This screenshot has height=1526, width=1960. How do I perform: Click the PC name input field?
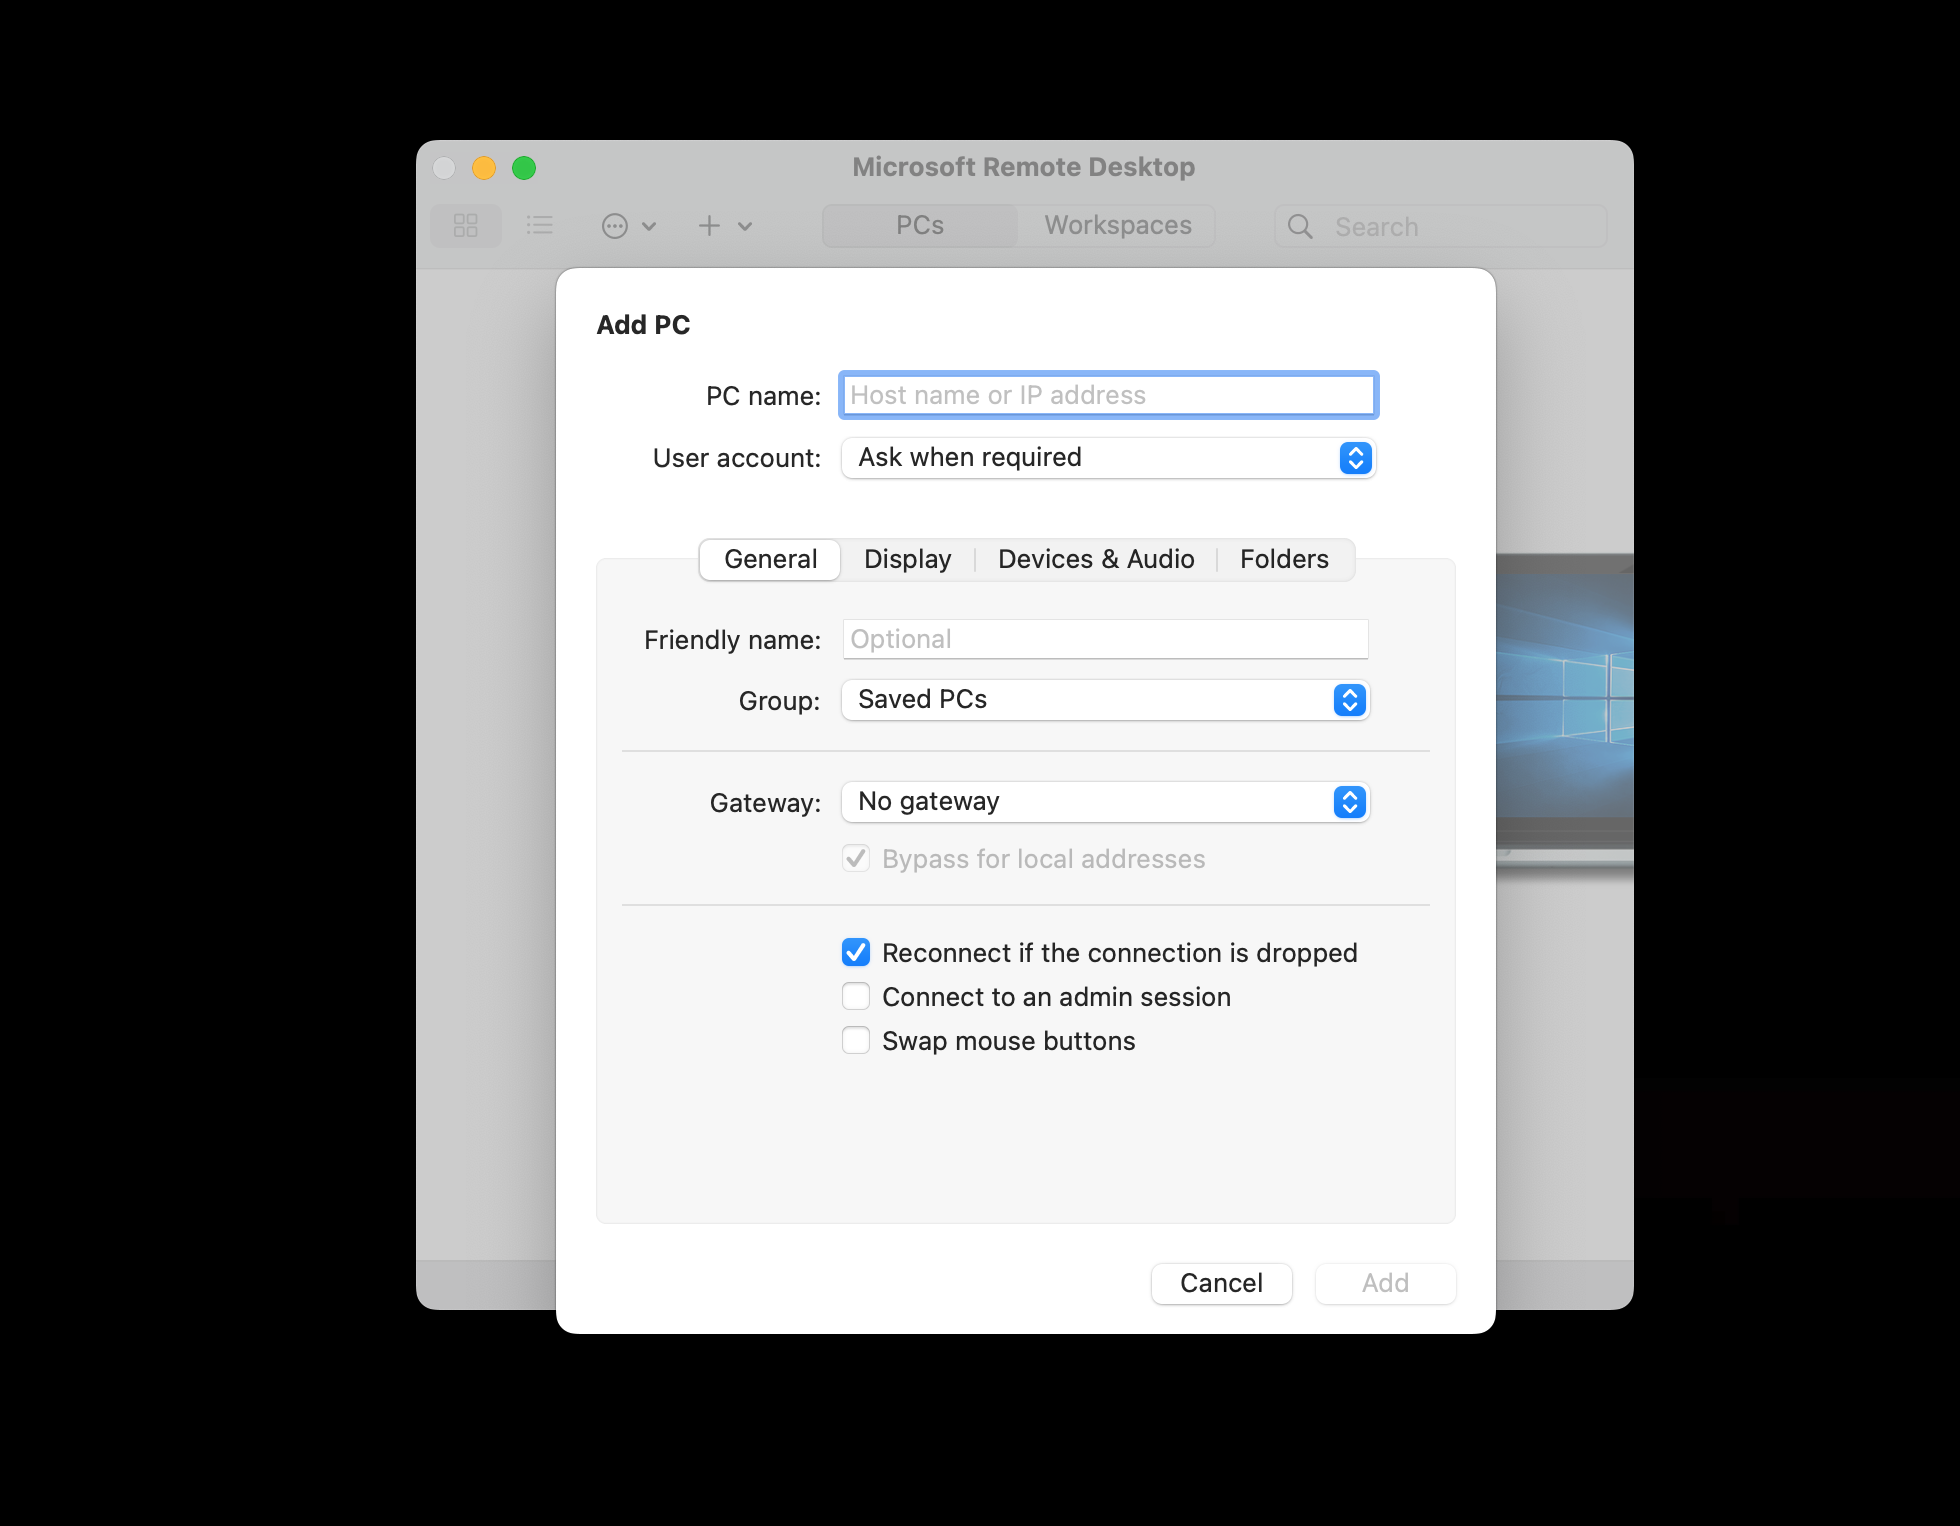click(x=1108, y=395)
